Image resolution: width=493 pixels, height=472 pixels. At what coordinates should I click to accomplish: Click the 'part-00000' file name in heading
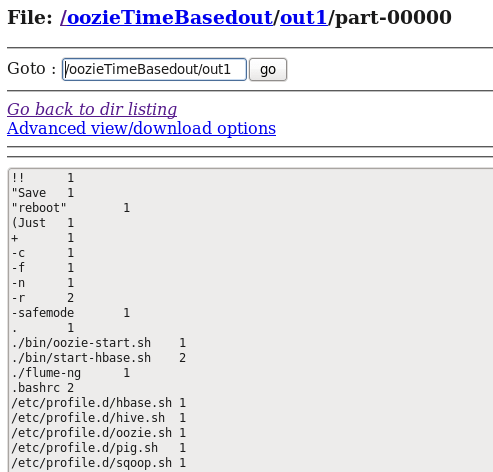click(x=393, y=17)
